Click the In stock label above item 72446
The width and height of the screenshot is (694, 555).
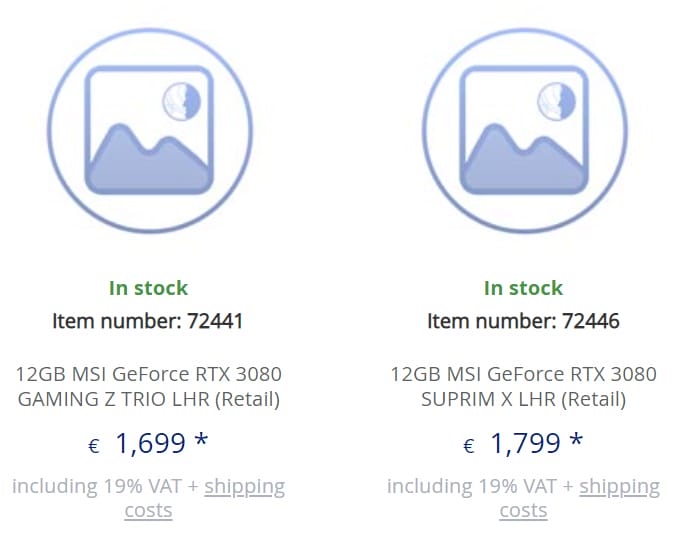523,288
